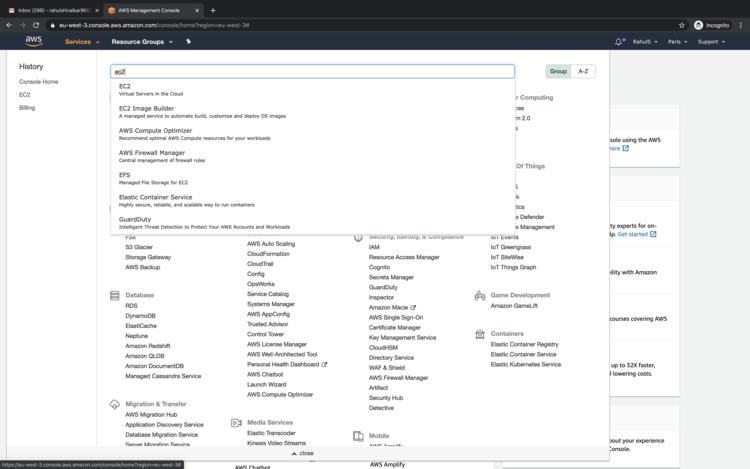Click the pin shortcut icon in navbar
Image resolution: width=750 pixels, height=469 pixels.
188,42
